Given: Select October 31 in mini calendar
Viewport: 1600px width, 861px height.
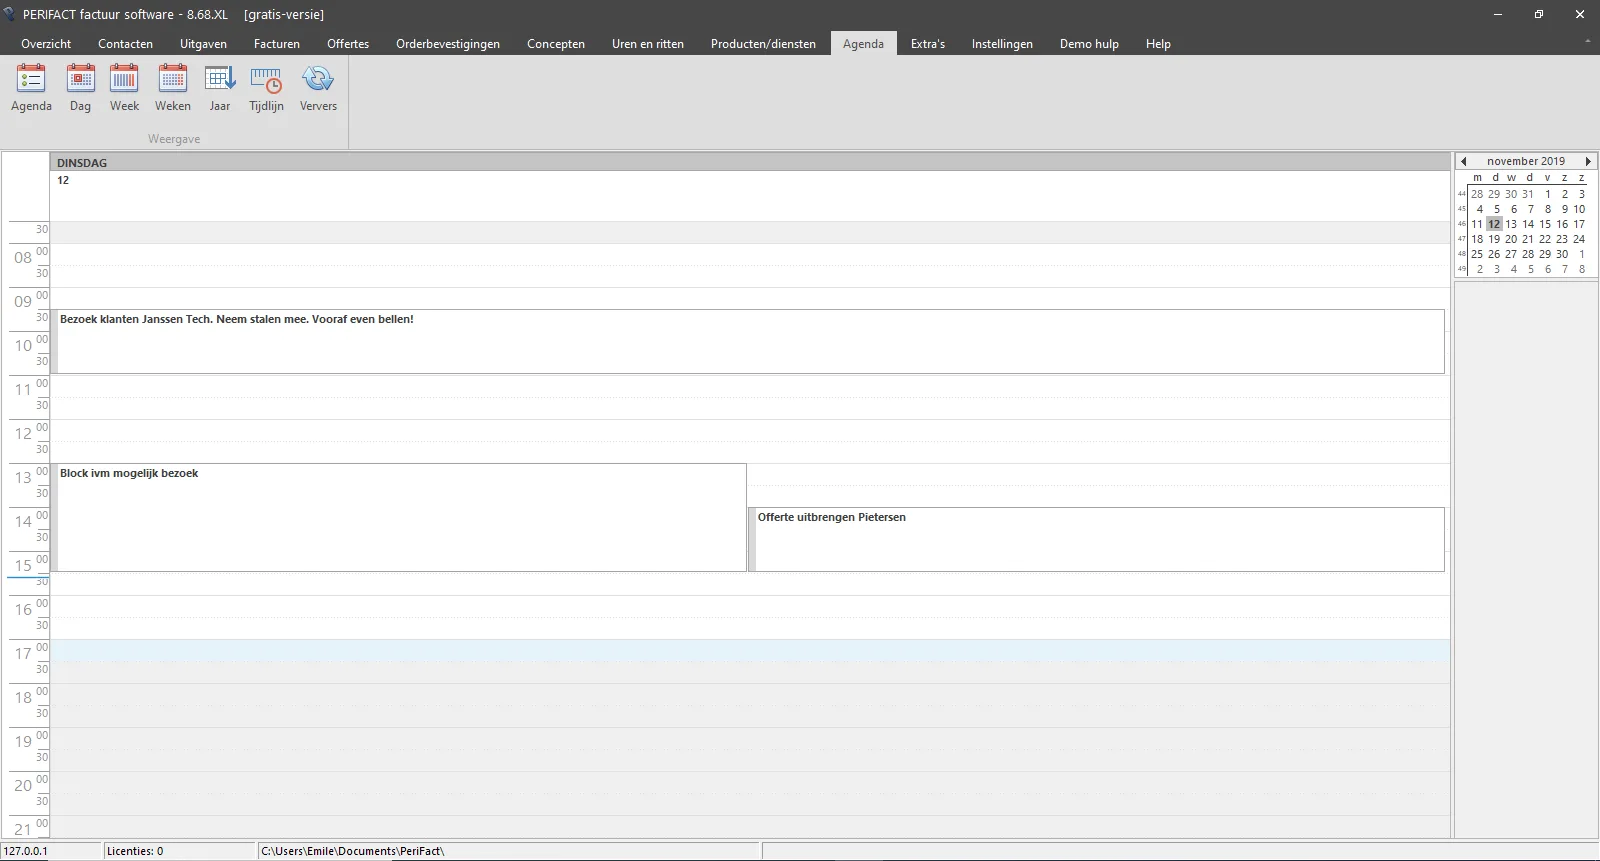Looking at the screenshot, I should point(1528,194).
